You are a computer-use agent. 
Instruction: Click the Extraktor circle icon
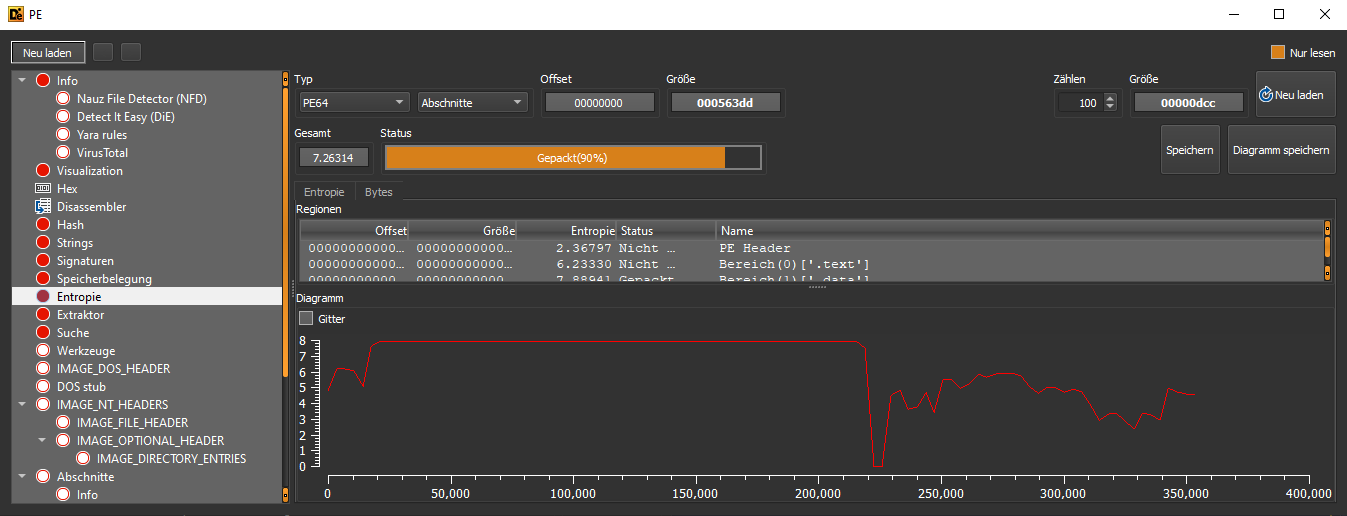(43, 315)
